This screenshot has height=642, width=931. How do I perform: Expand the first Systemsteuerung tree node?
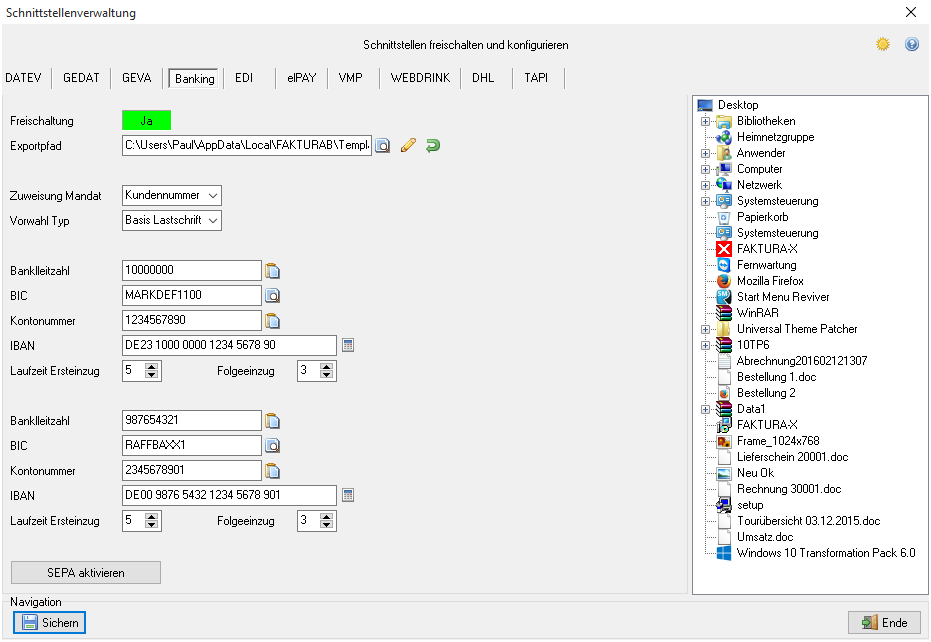click(x=705, y=201)
